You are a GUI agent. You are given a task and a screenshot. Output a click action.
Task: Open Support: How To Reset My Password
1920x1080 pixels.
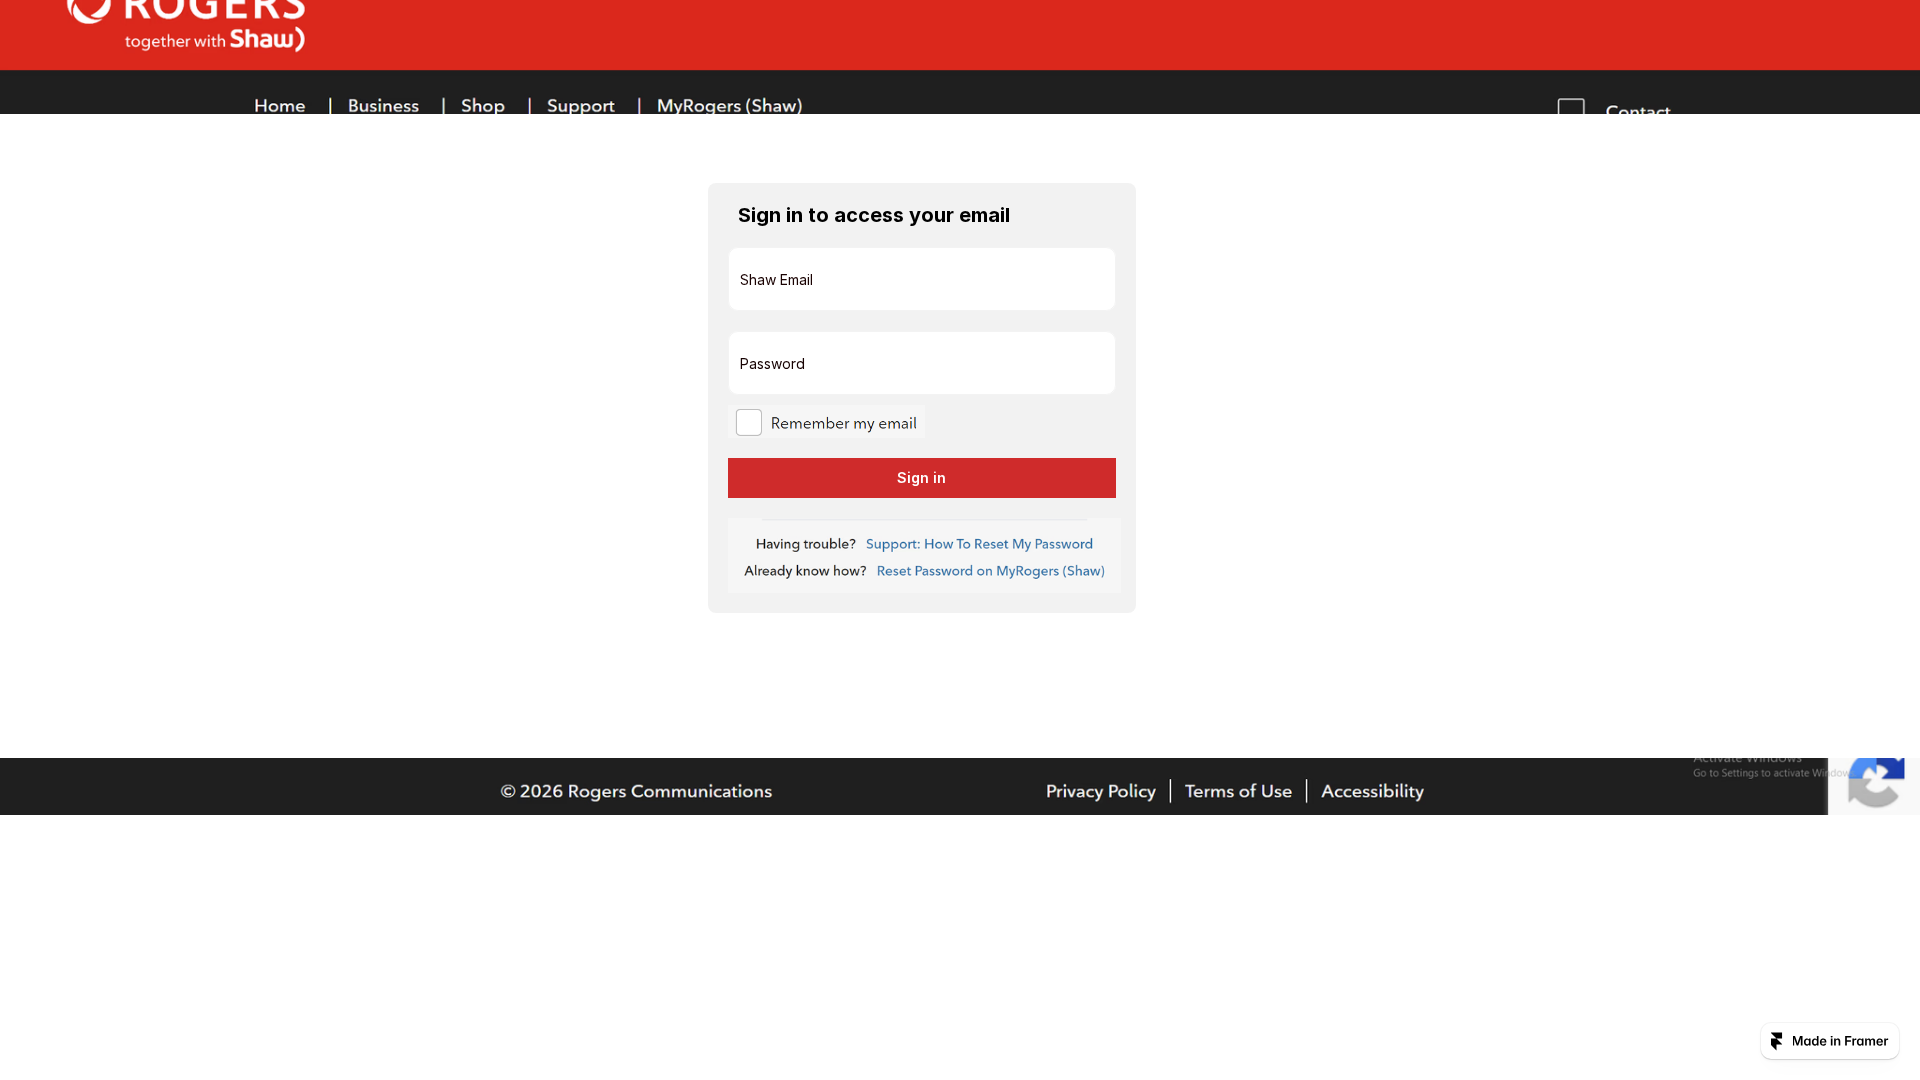pos(979,544)
